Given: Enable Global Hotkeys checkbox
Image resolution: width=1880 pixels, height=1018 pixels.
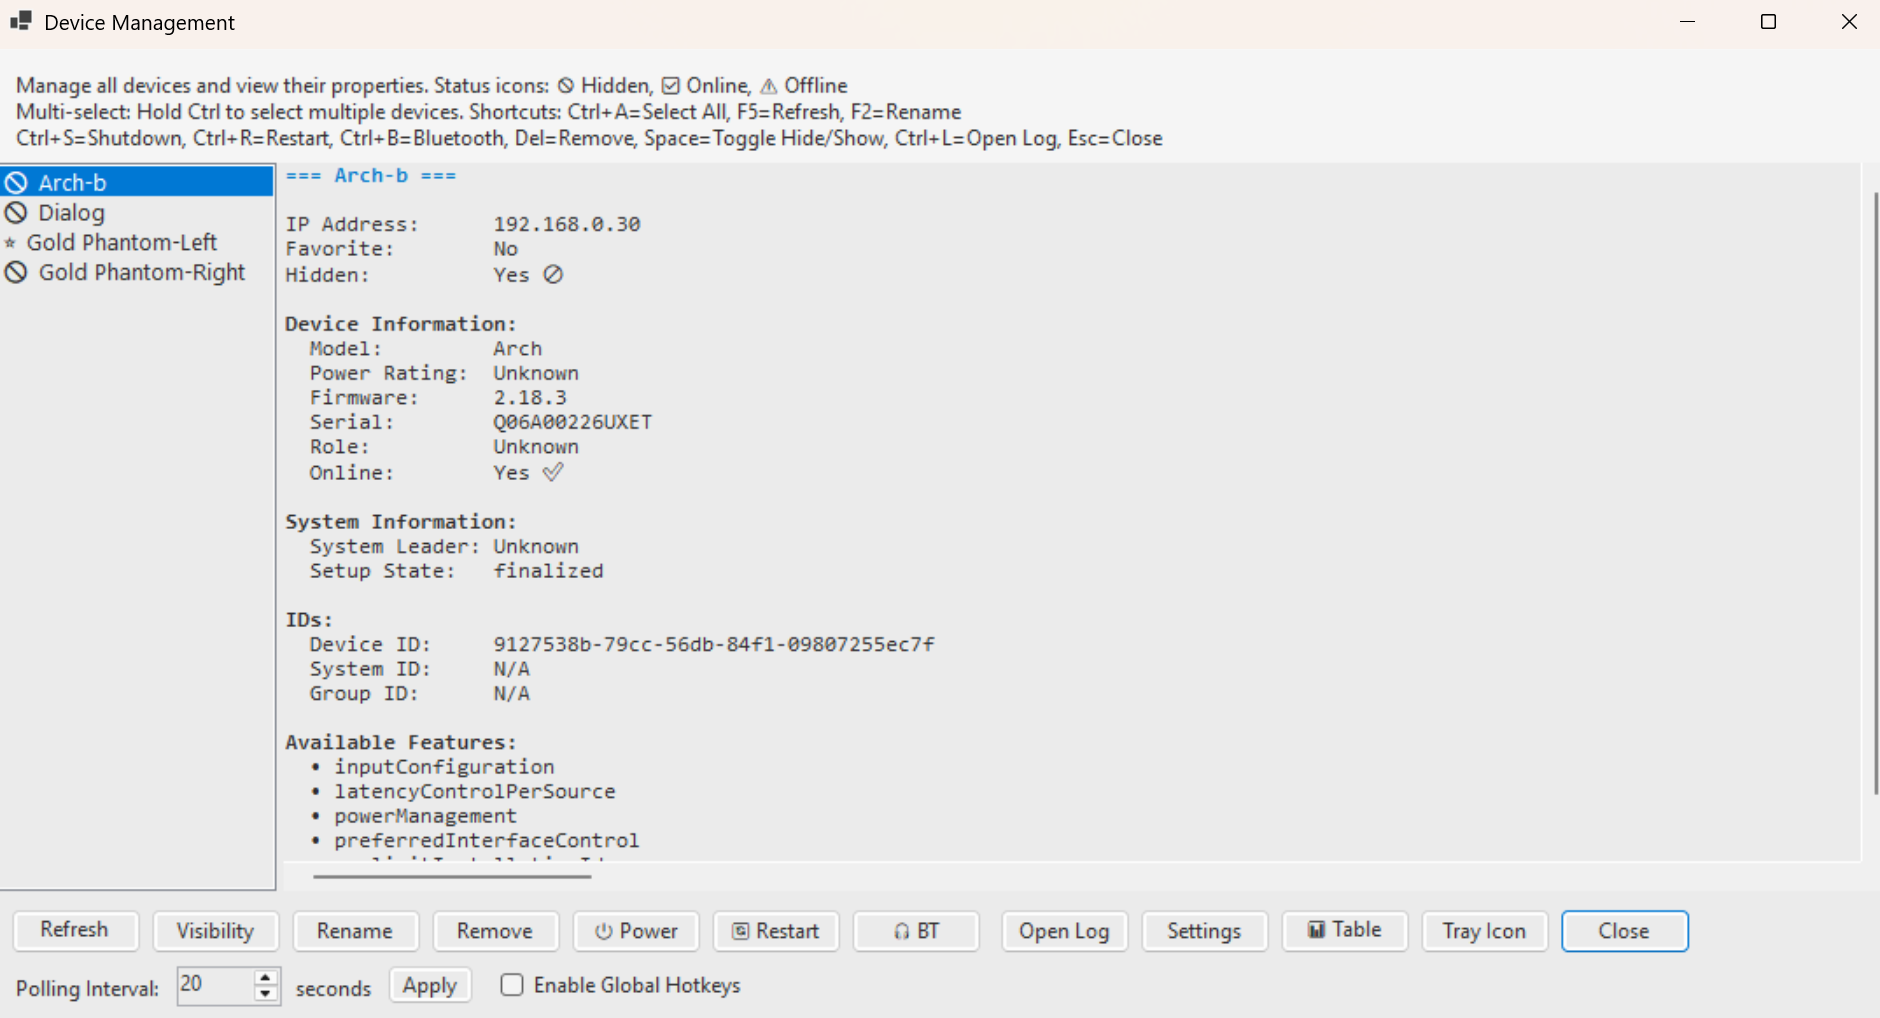Looking at the screenshot, I should tap(512, 985).
